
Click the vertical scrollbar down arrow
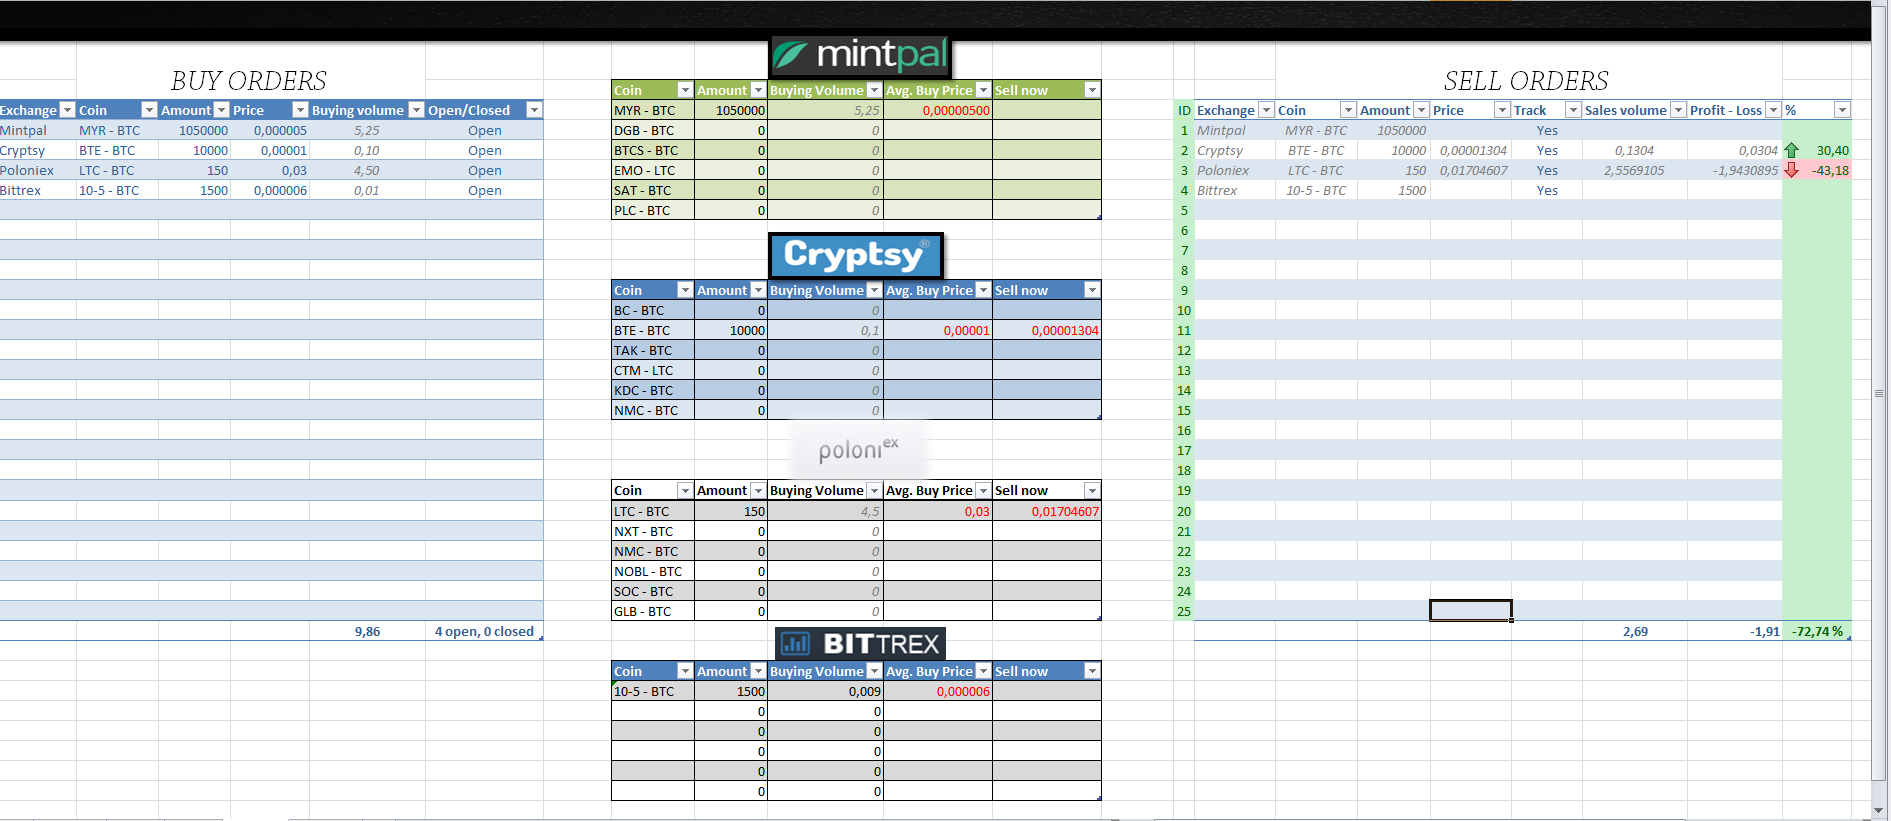[1880, 810]
